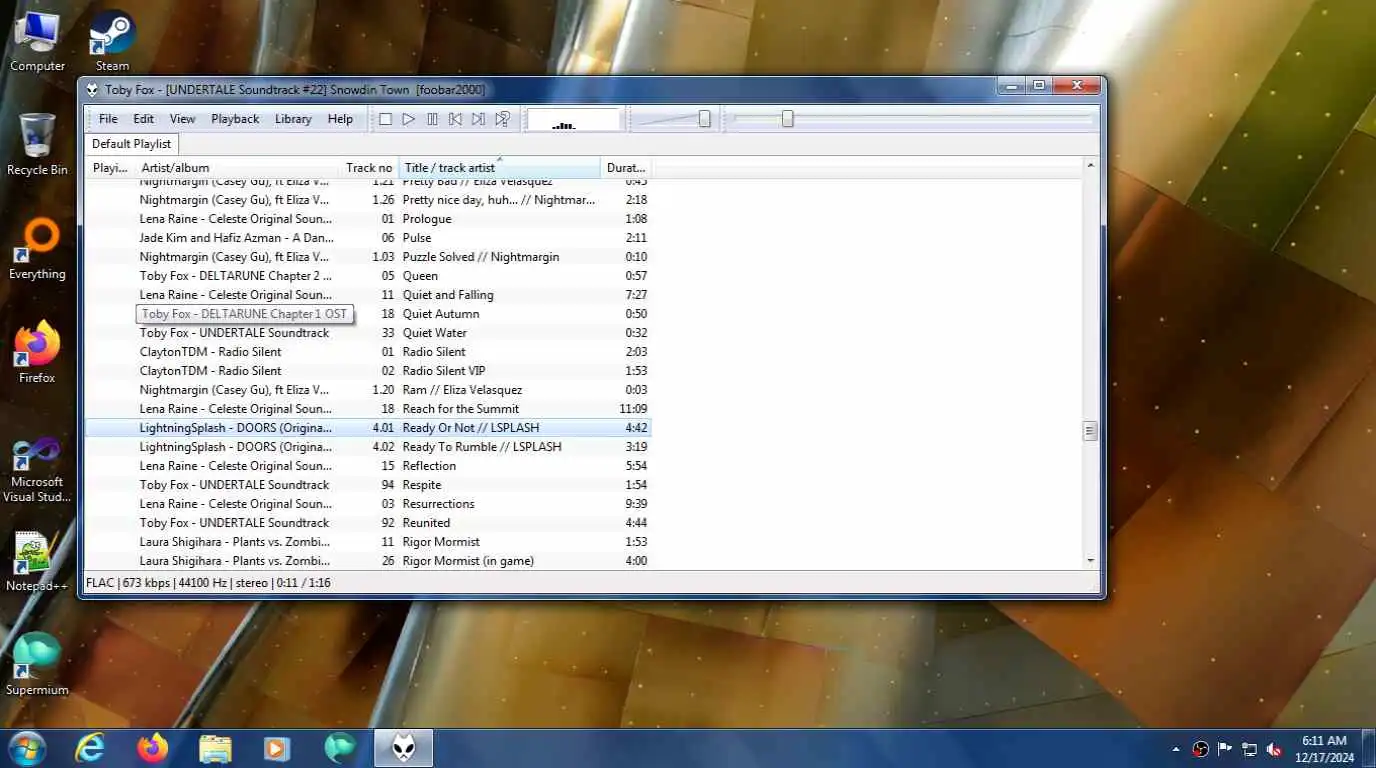Screen dimensions: 1376x768
Task: Open the Library menu
Action: [x=293, y=119]
